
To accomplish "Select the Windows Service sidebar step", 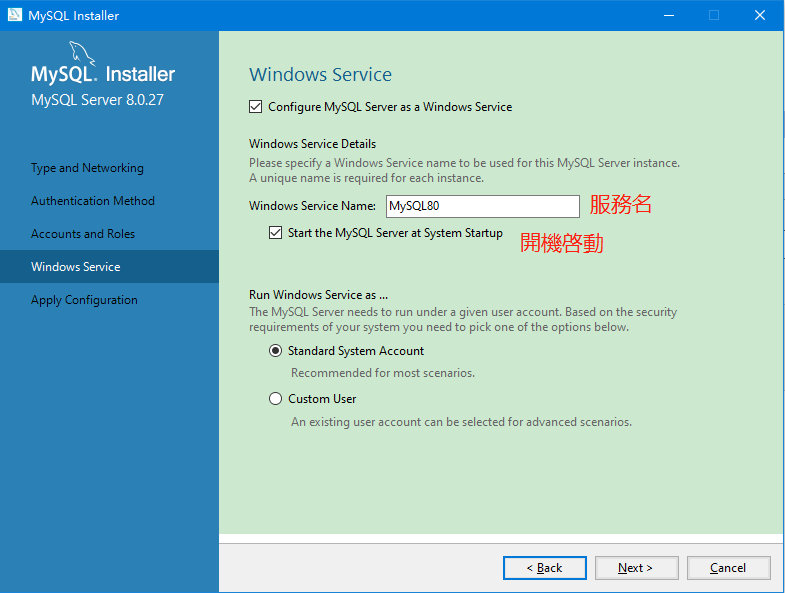I will point(109,266).
